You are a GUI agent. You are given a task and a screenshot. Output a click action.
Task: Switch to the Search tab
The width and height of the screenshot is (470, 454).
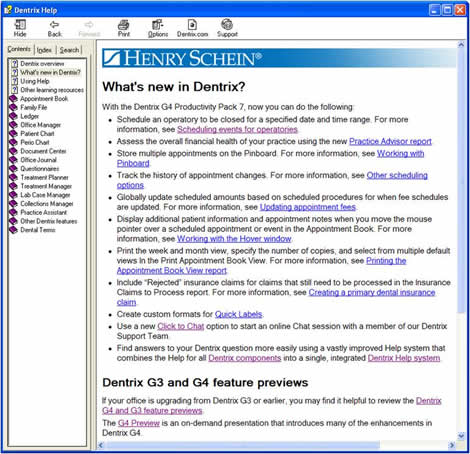tap(69, 50)
